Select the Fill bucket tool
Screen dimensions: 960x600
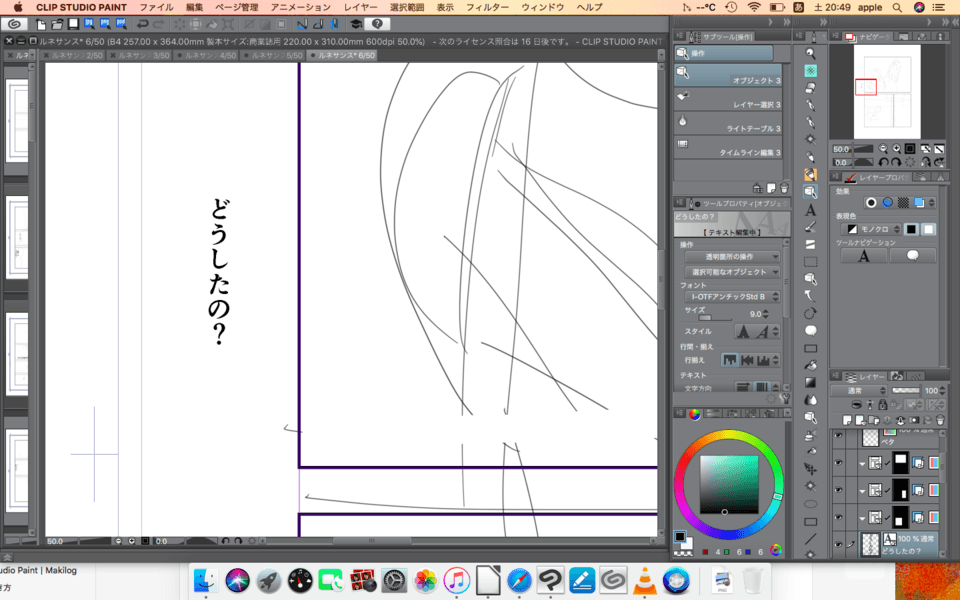click(x=810, y=365)
